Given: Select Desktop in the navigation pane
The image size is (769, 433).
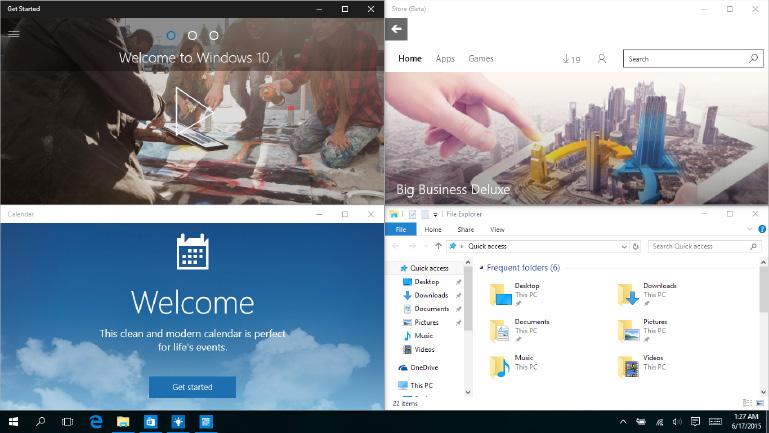Looking at the screenshot, I should [x=426, y=281].
